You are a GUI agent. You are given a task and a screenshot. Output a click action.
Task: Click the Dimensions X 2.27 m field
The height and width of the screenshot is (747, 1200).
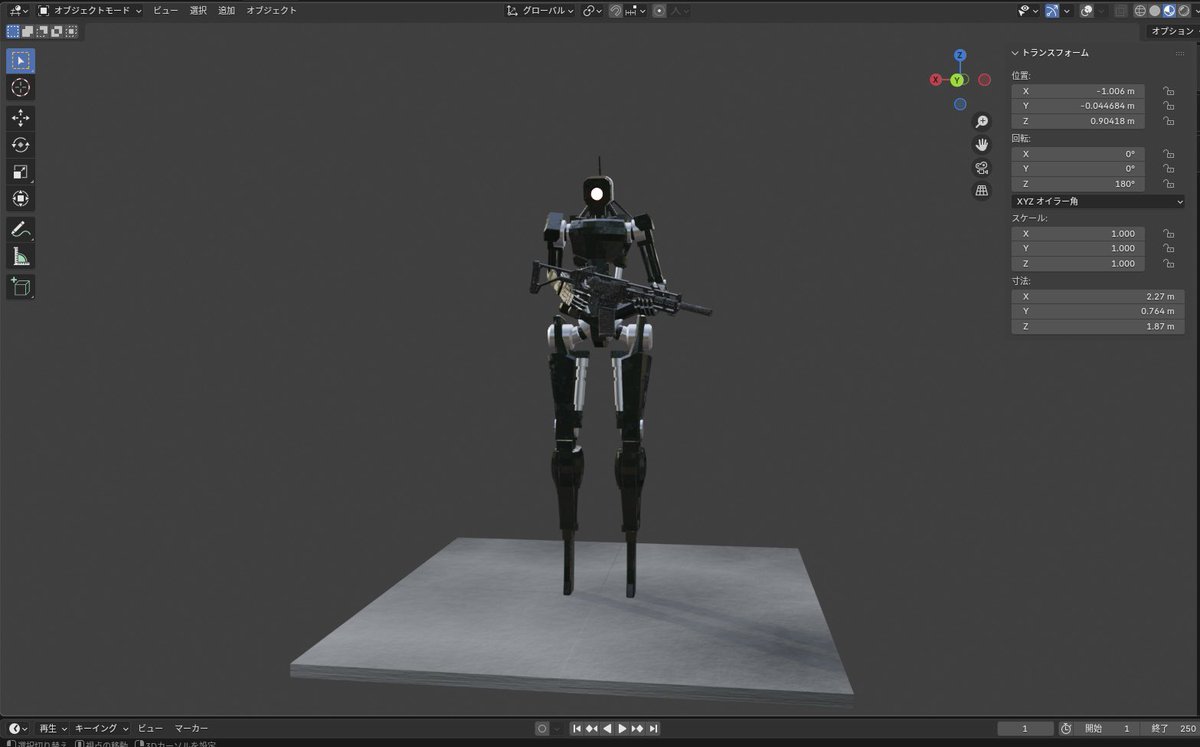[1098, 296]
